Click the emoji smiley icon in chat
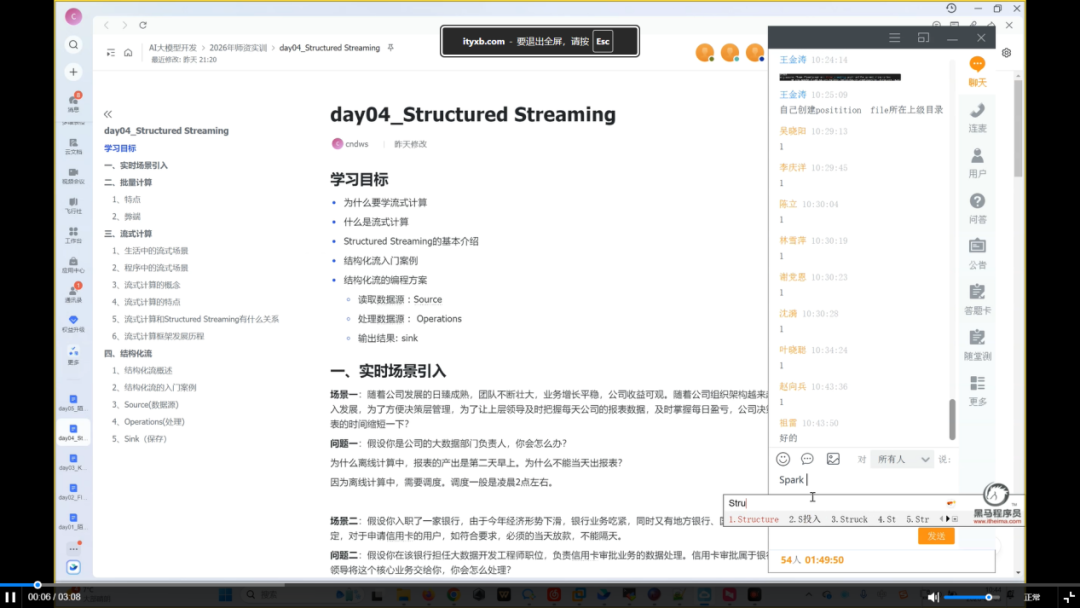The height and width of the screenshot is (608, 1080). (783, 459)
